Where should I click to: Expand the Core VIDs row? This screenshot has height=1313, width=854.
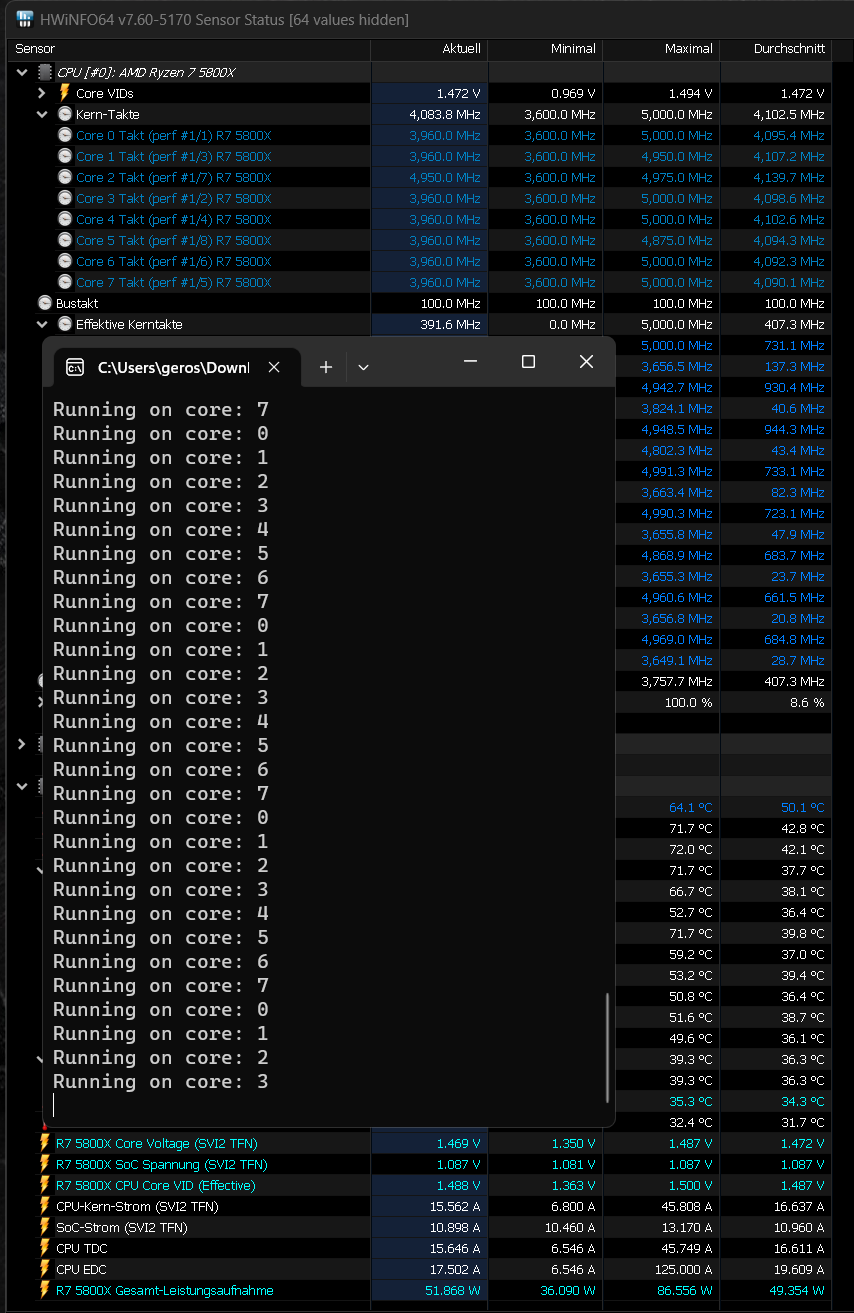coord(41,93)
